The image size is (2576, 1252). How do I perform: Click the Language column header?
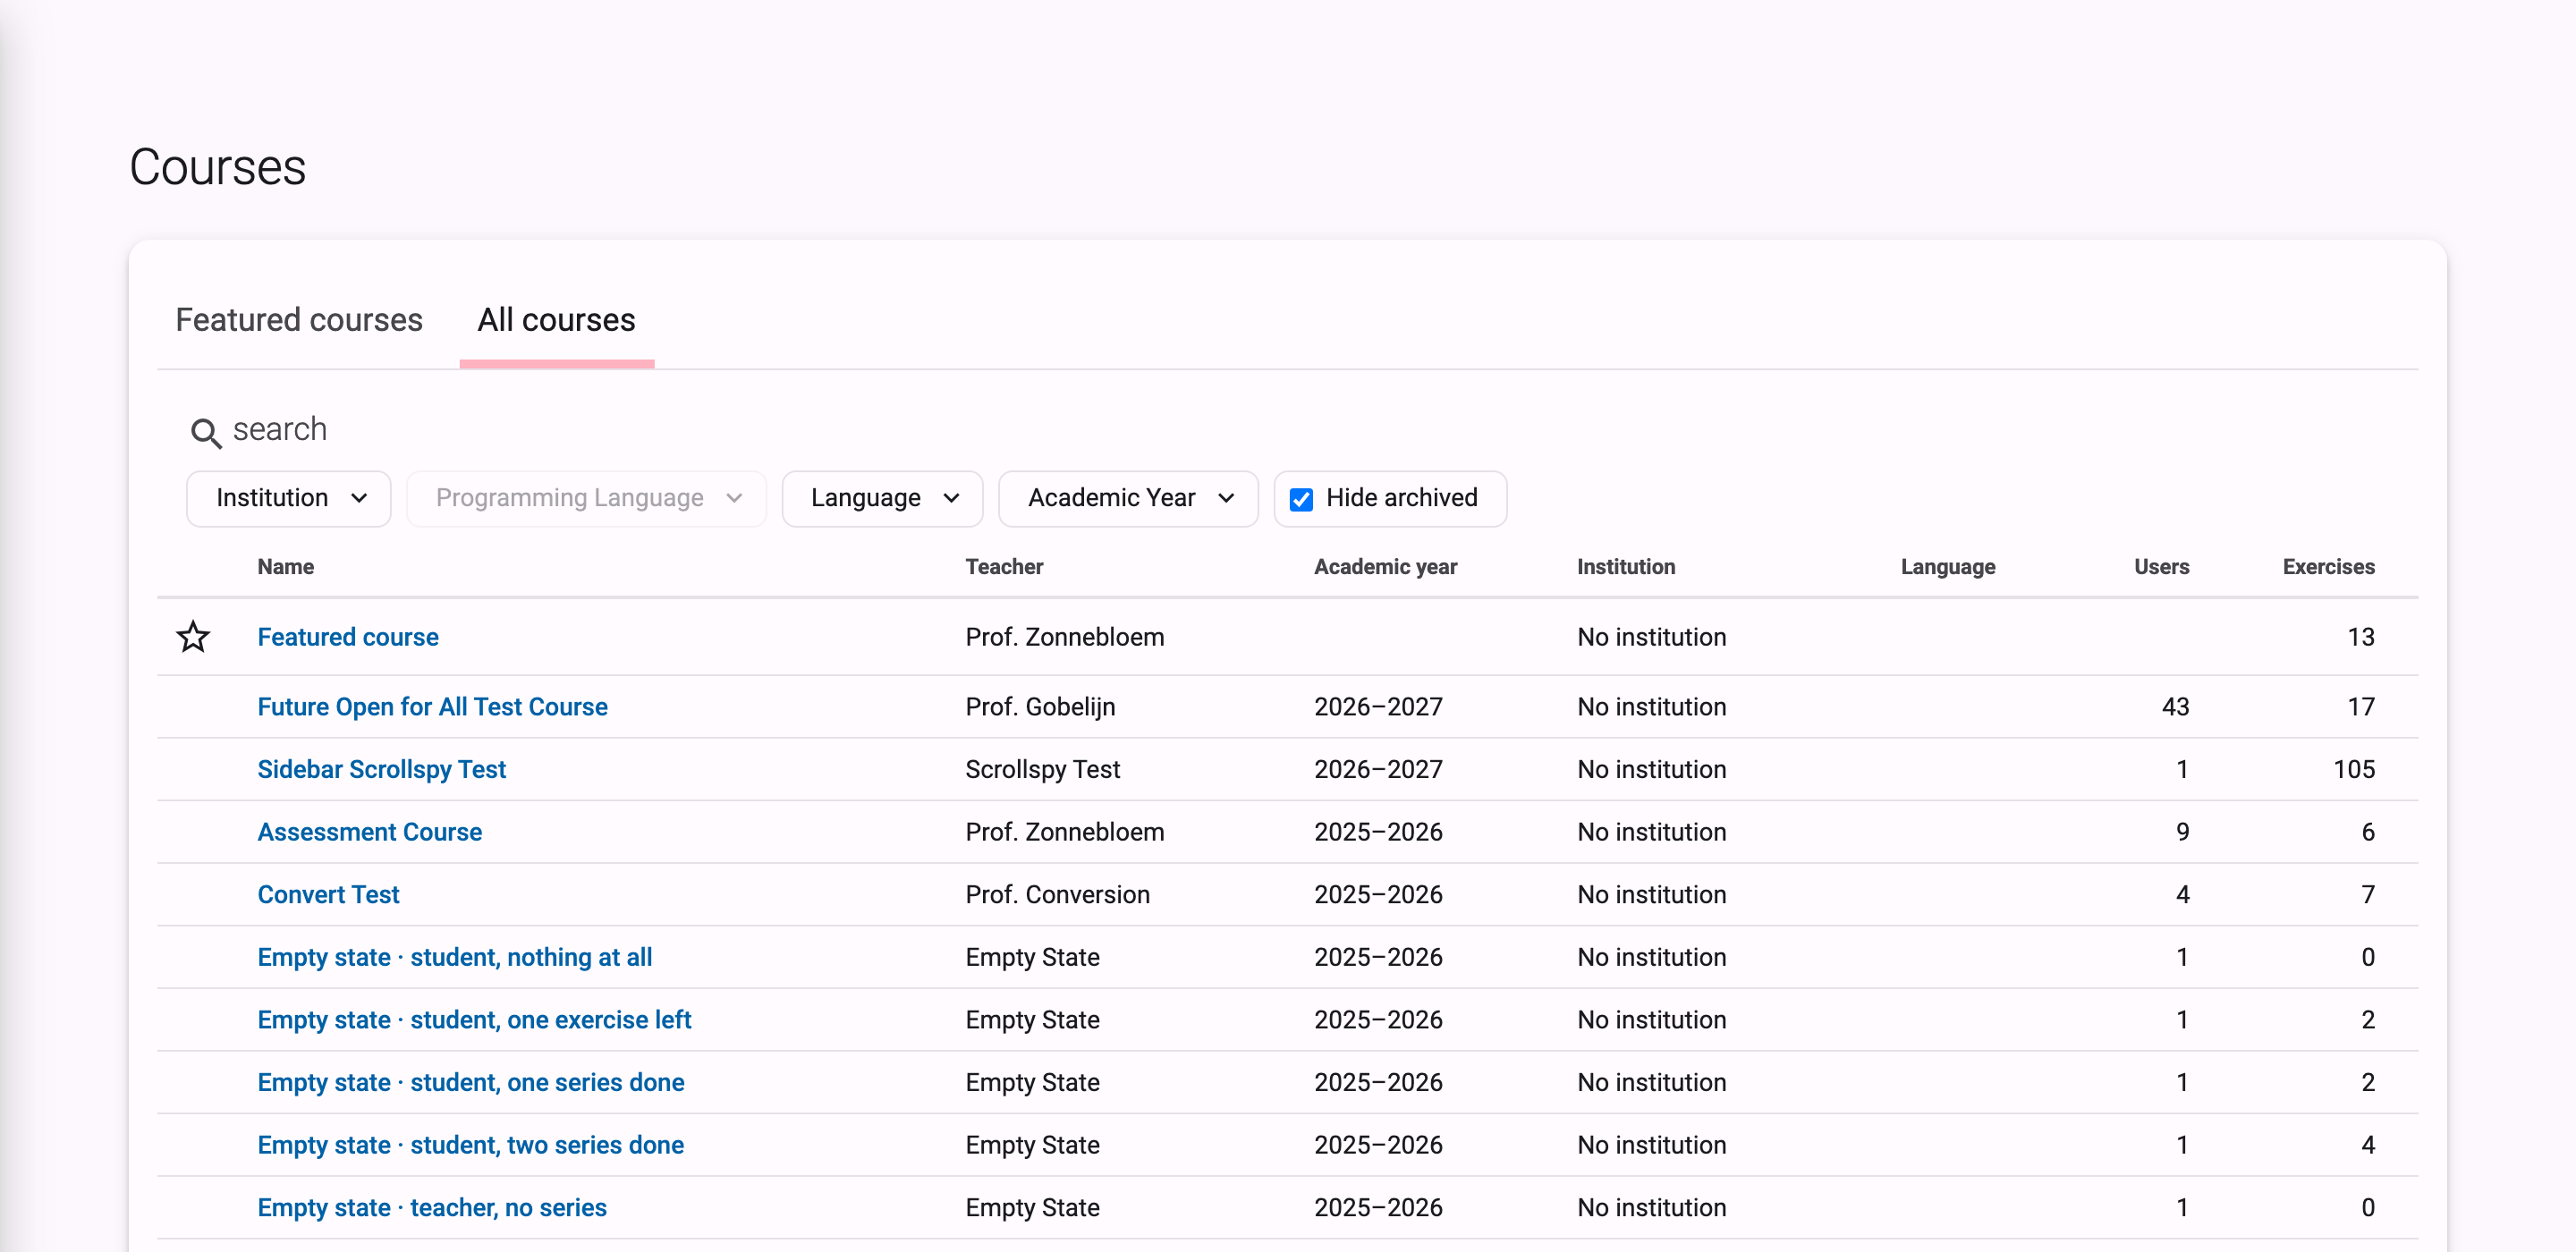click(x=1948, y=567)
